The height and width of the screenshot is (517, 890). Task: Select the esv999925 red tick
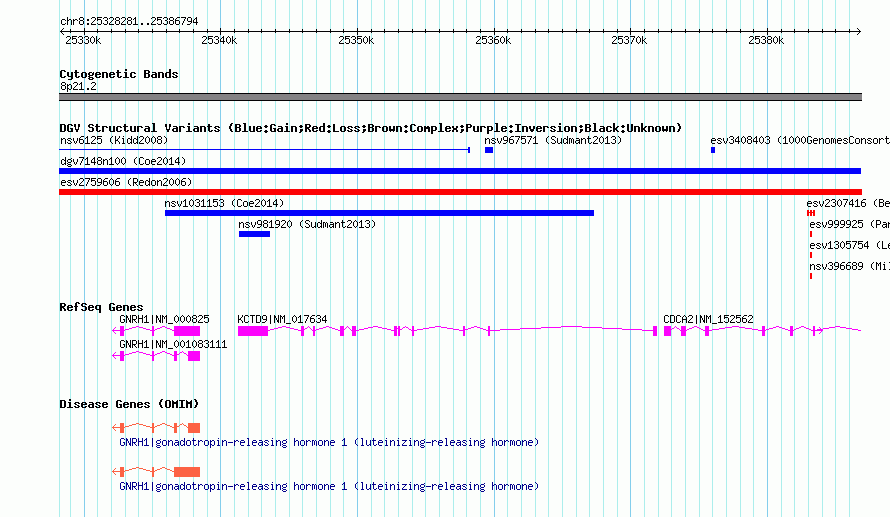811,234
